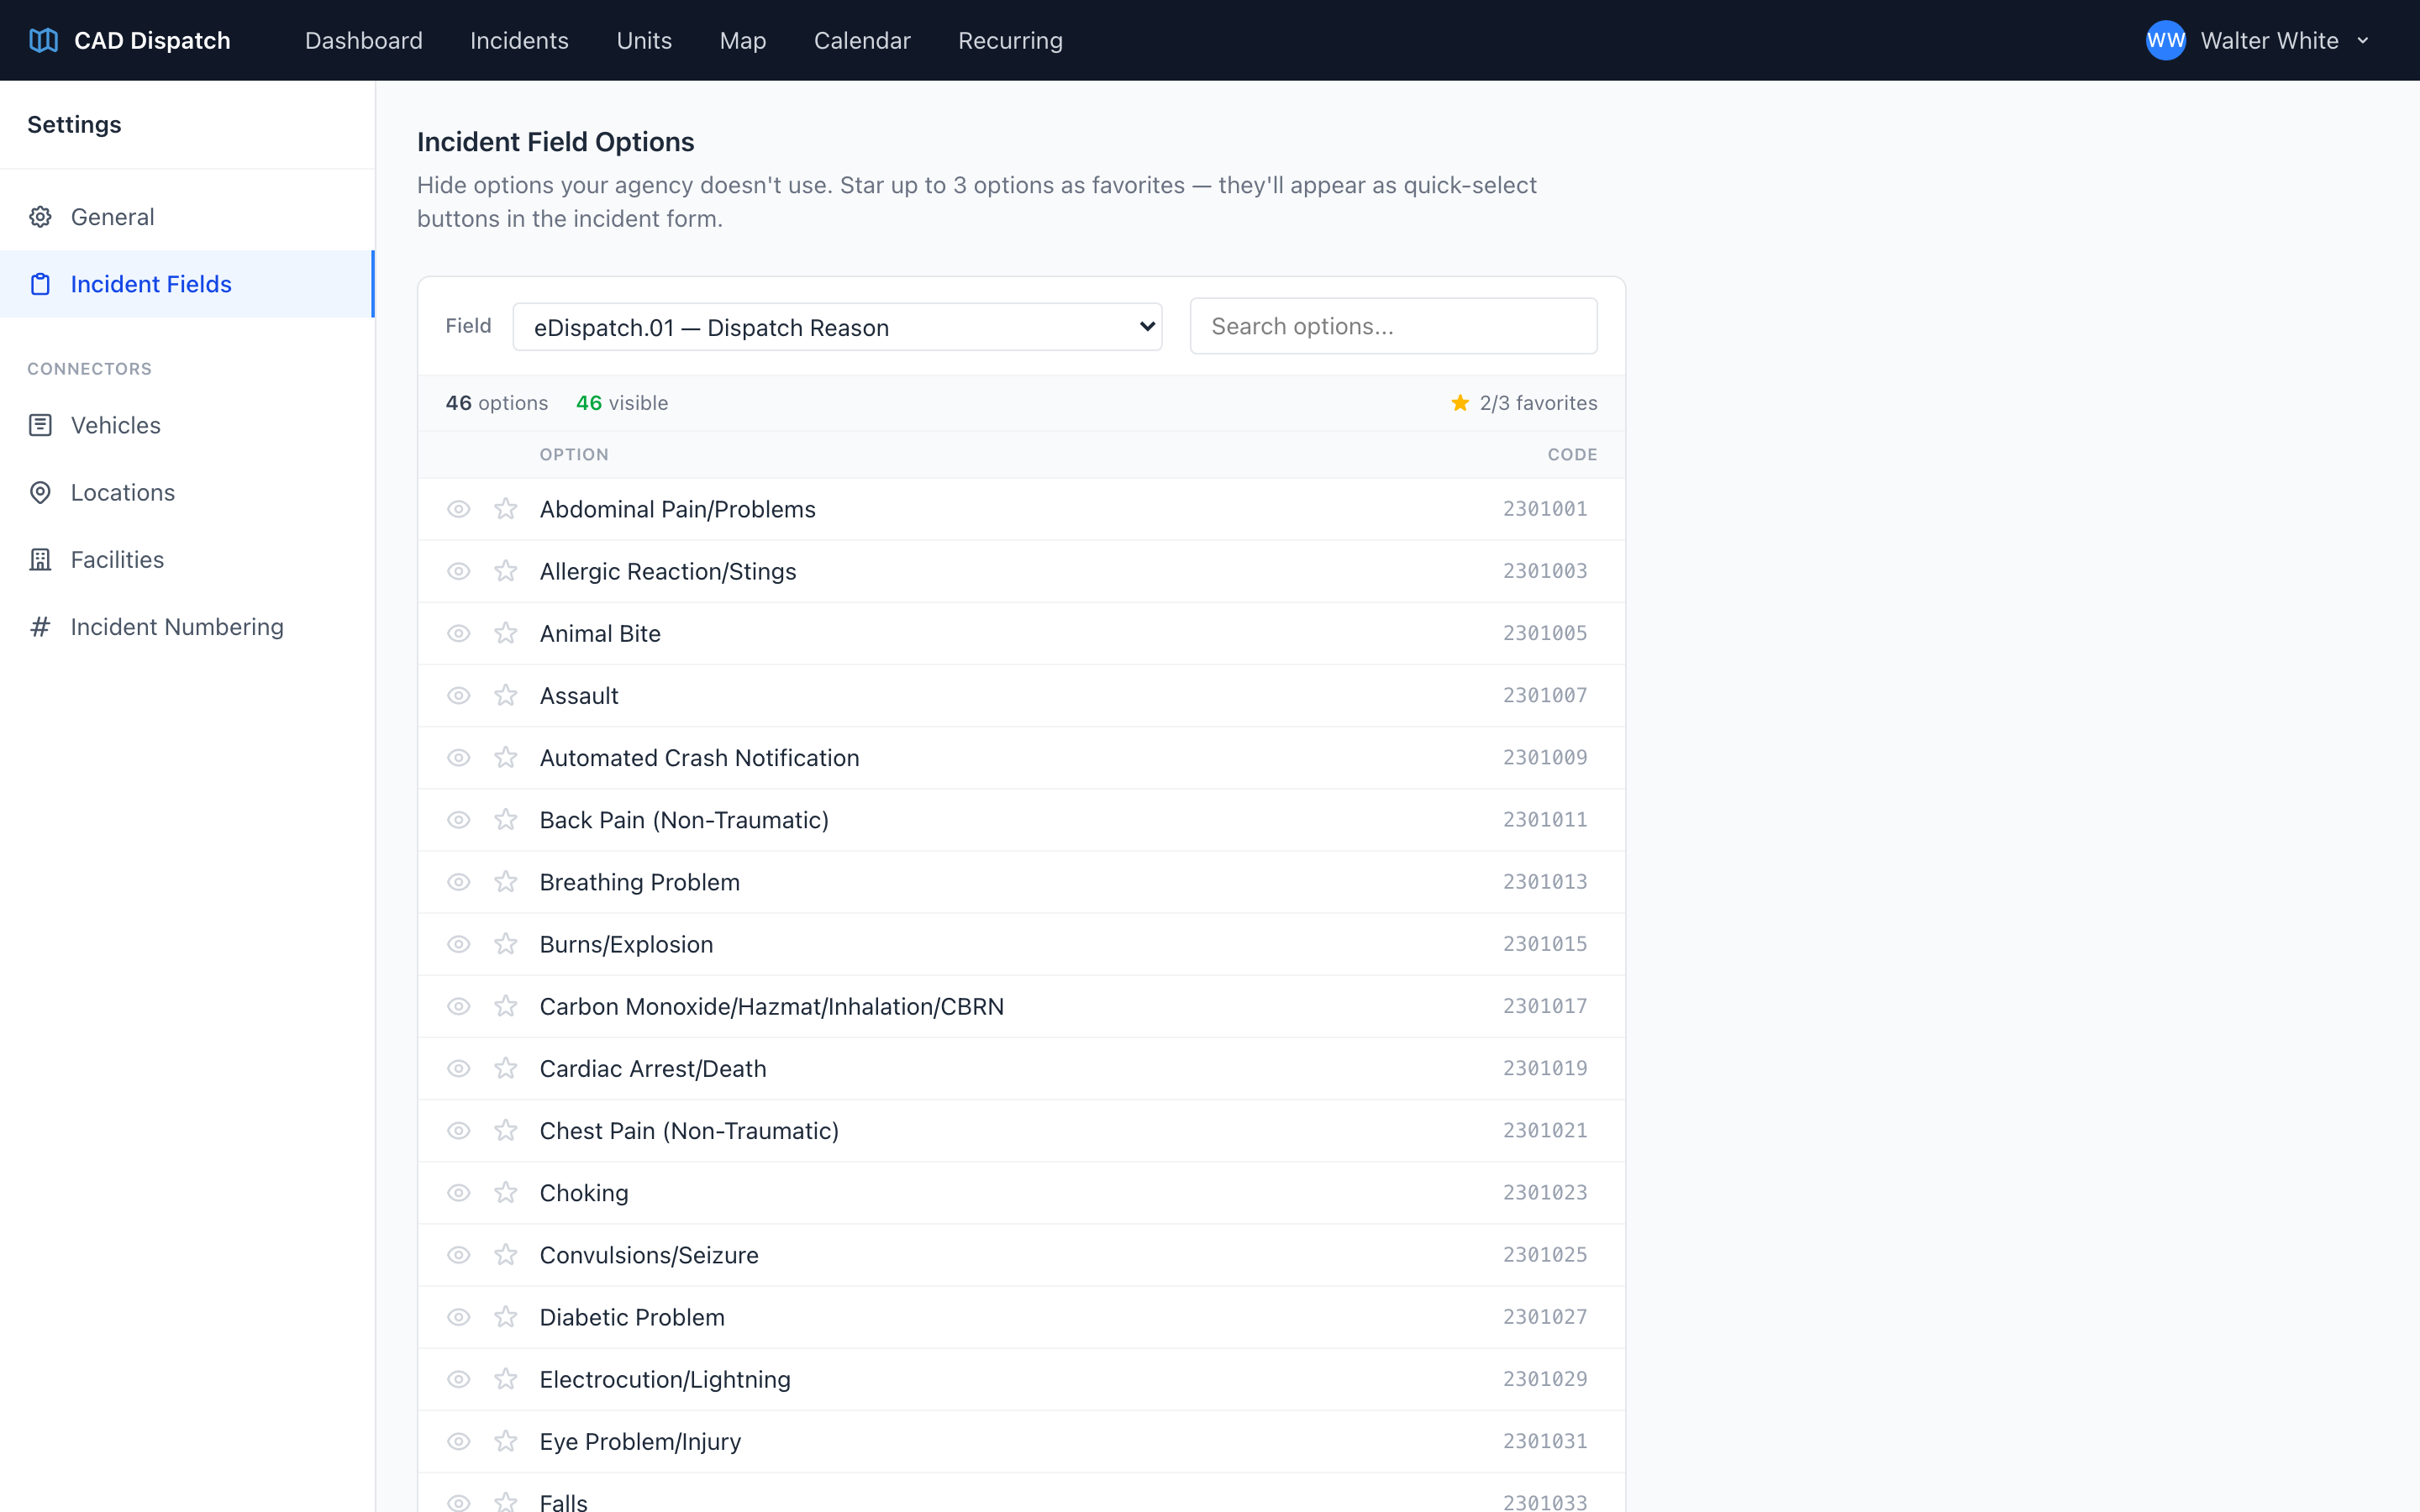Hide the Abdominal Pain/Problems option
This screenshot has width=2420, height=1512.
[x=459, y=509]
